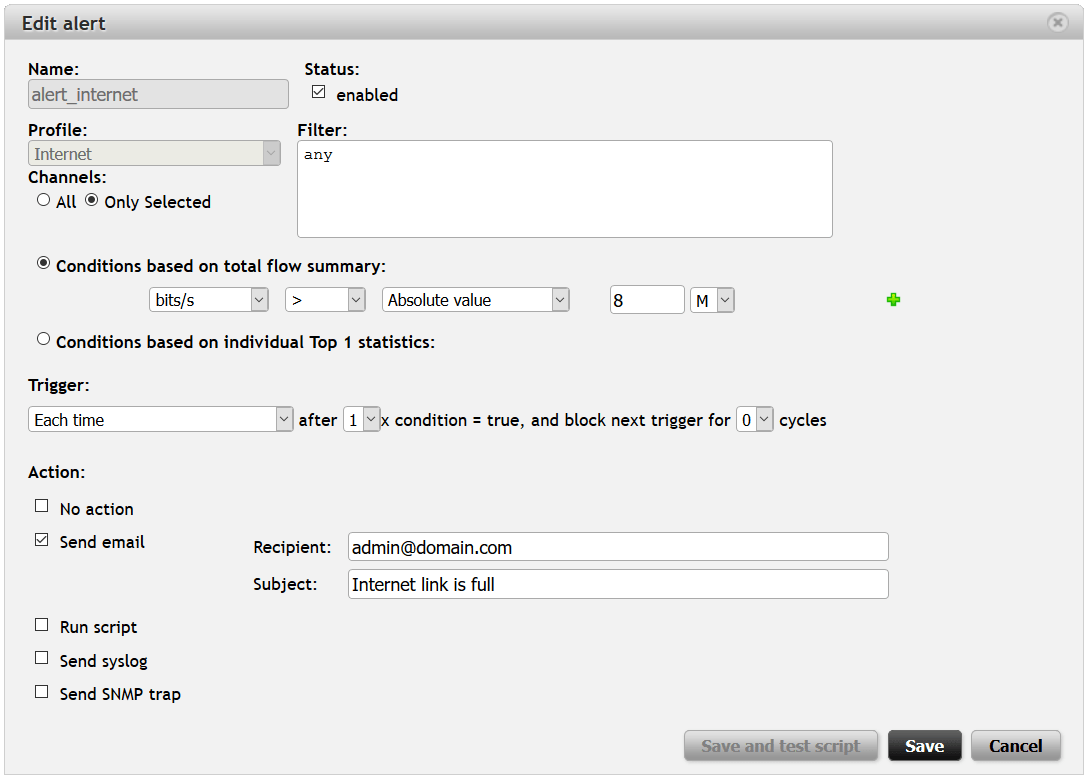The image size is (1090, 780).
Task: Expand the Absolute value dropdown
Action: (475, 299)
